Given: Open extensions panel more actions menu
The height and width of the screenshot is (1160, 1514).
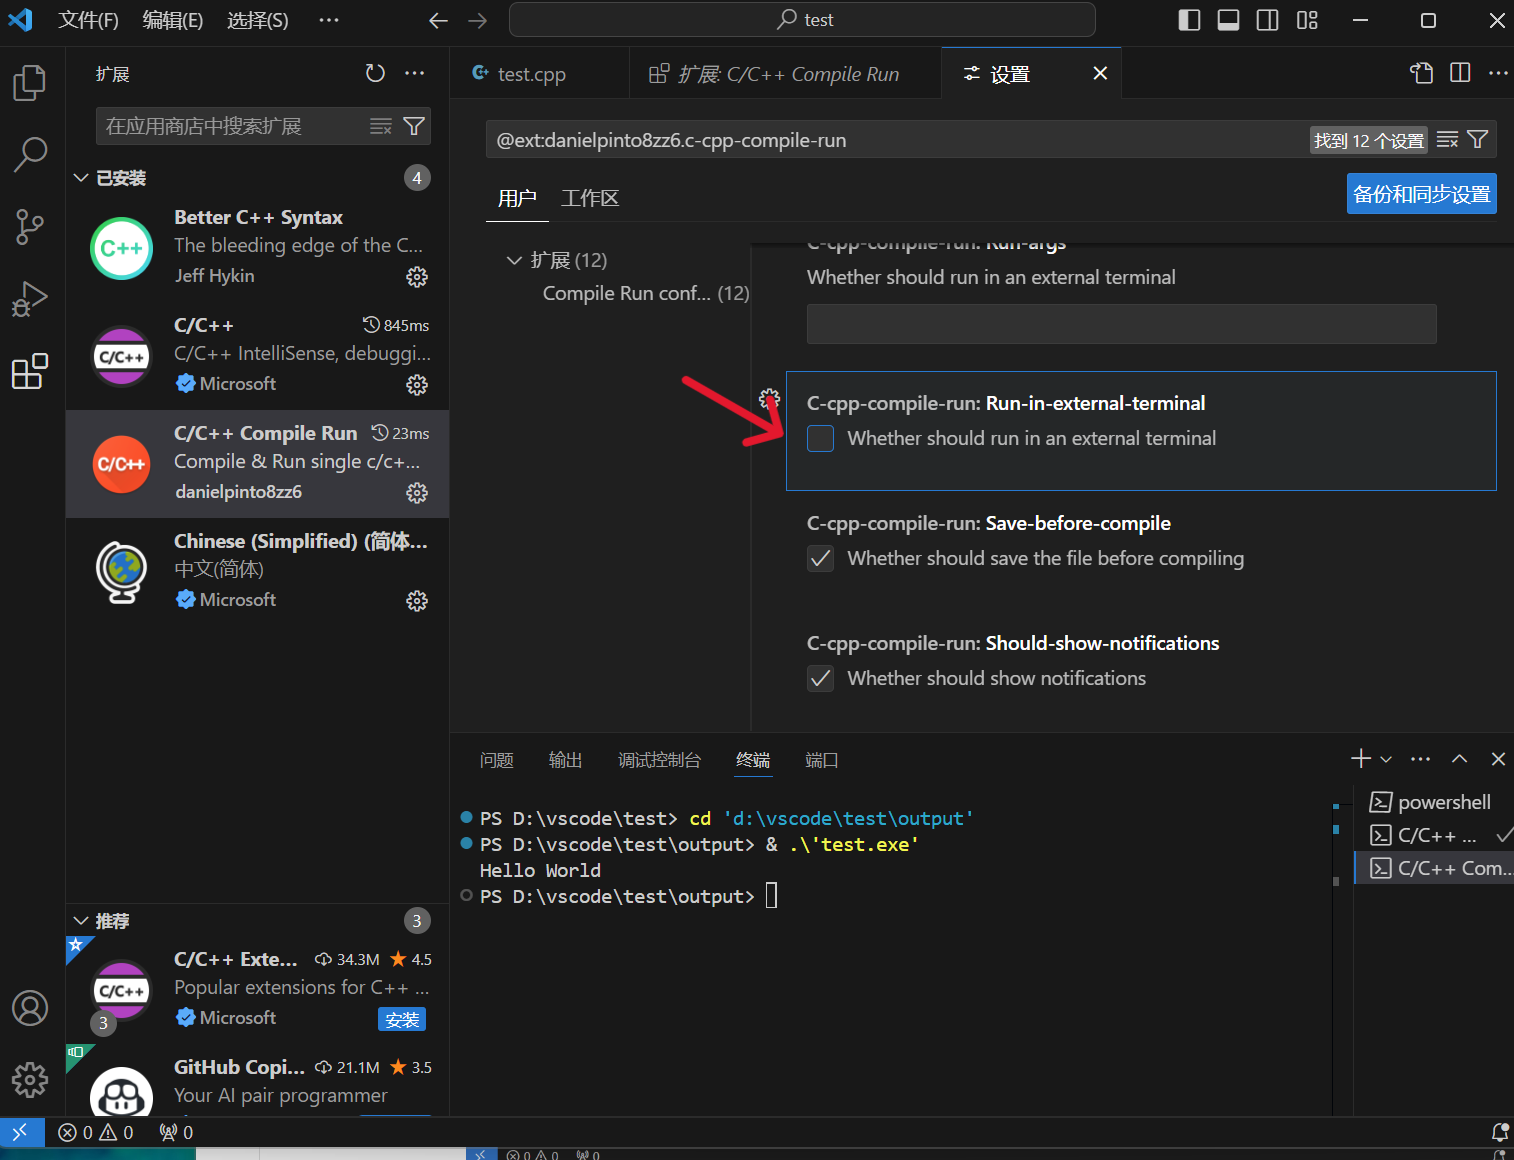Looking at the screenshot, I should 414,73.
